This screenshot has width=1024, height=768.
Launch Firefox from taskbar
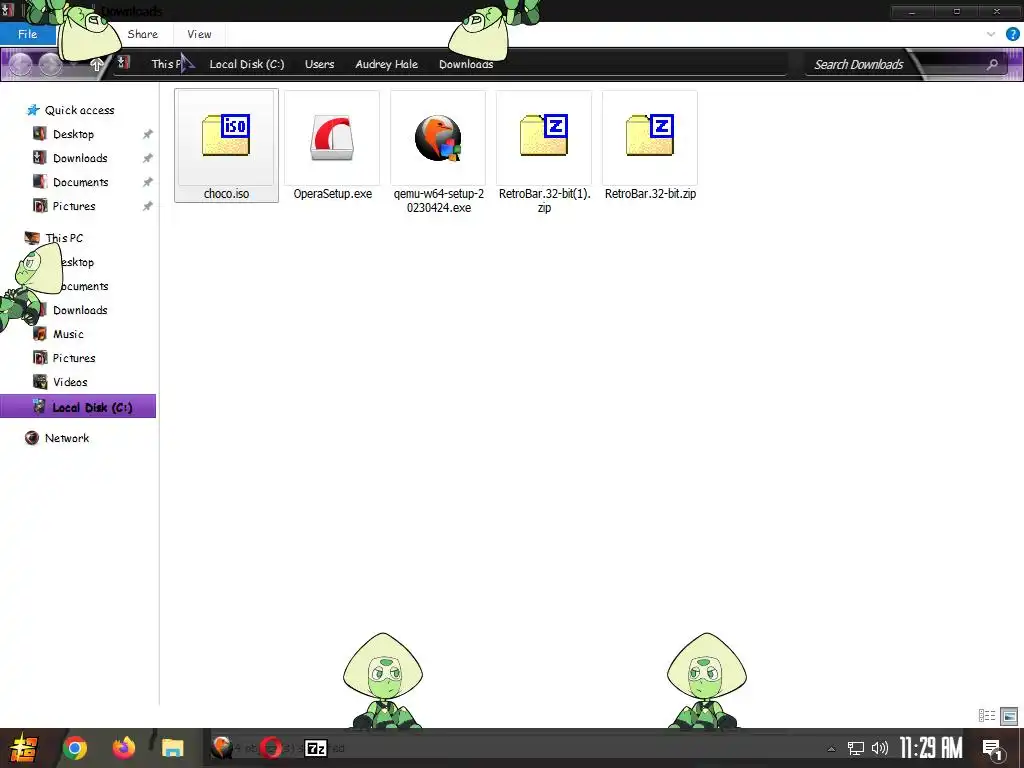pyautogui.click(x=123, y=748)
